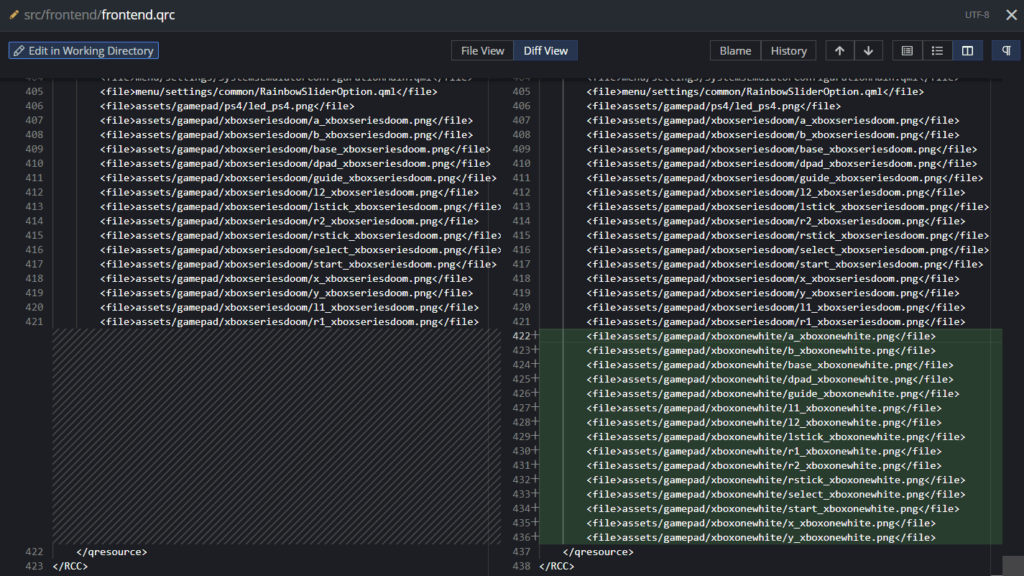Switch to File View tab
The image size is (1024, 576).
click(482, 51)
